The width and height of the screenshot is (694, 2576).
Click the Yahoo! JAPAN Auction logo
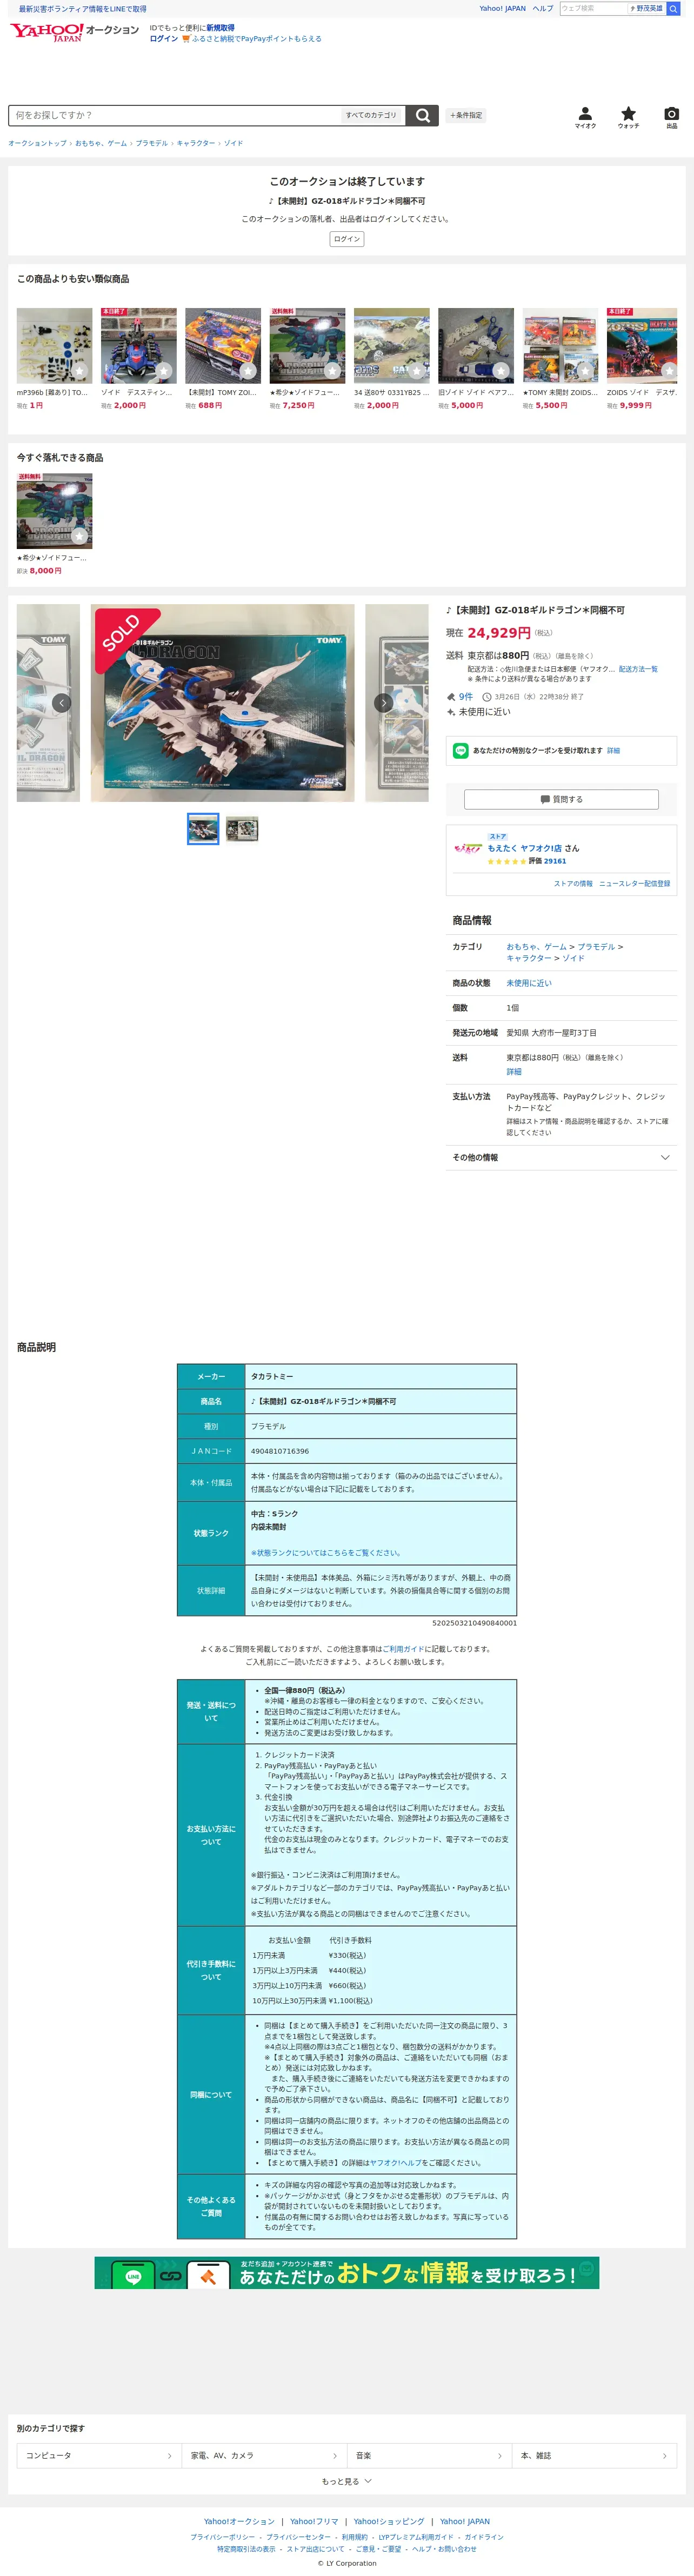click(x=74, y=32)
